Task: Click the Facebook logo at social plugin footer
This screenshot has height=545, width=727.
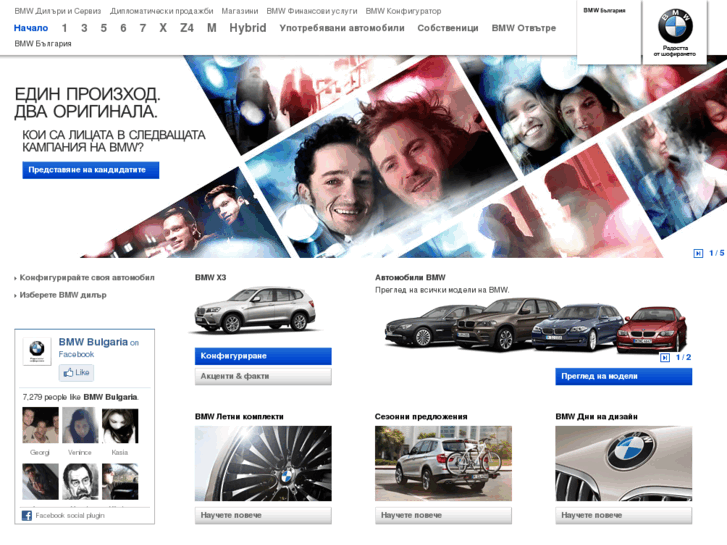Action: [27, 515]
